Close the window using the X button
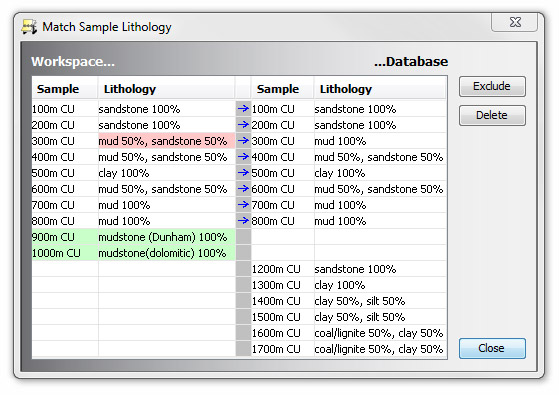This screenshot has width=559, height=395. point(515,22)
